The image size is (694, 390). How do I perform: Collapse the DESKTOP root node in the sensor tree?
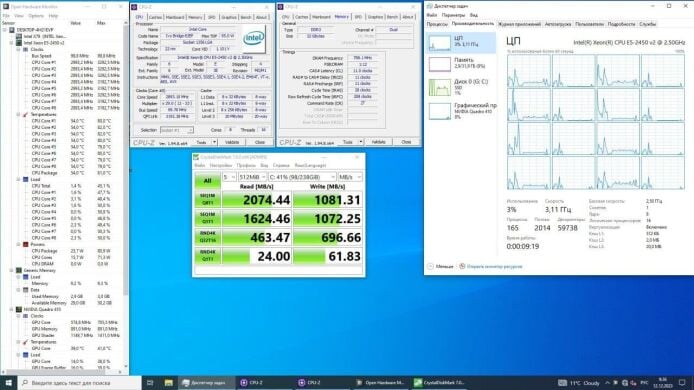pos(5,30)
